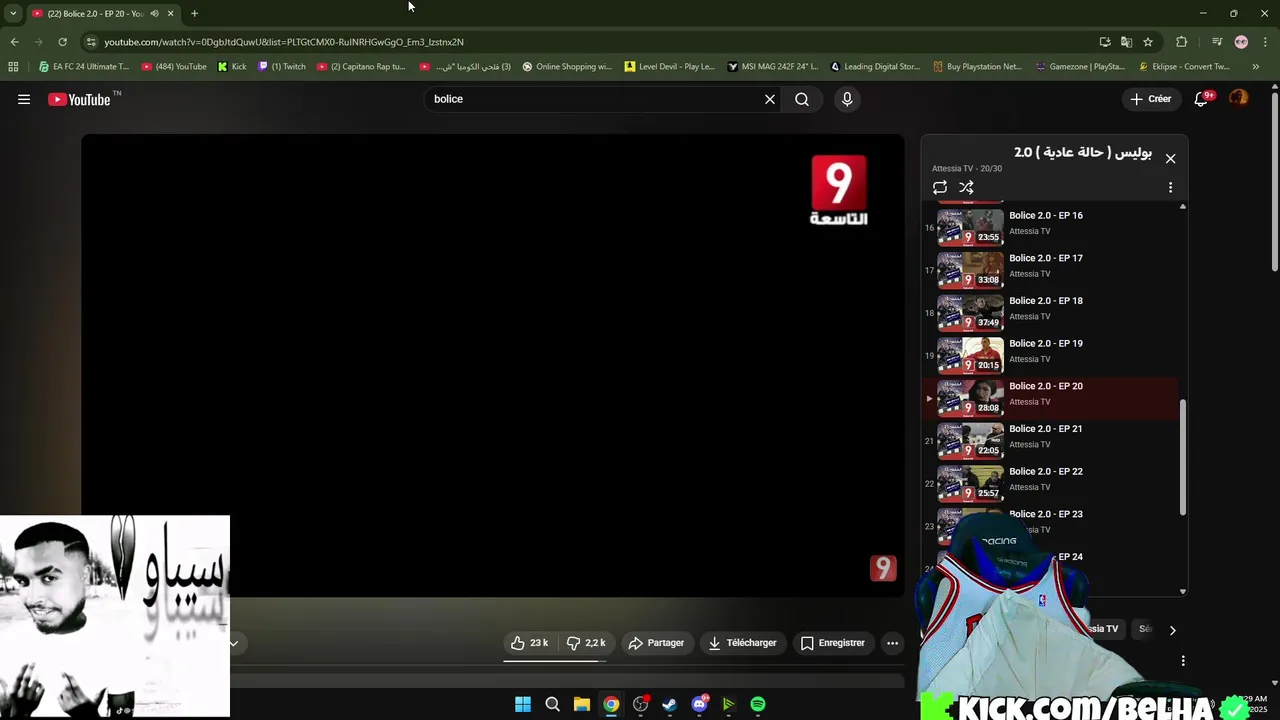1280x720 pixels.
Task: Open the translate page icon
Action: (1126, 42)
